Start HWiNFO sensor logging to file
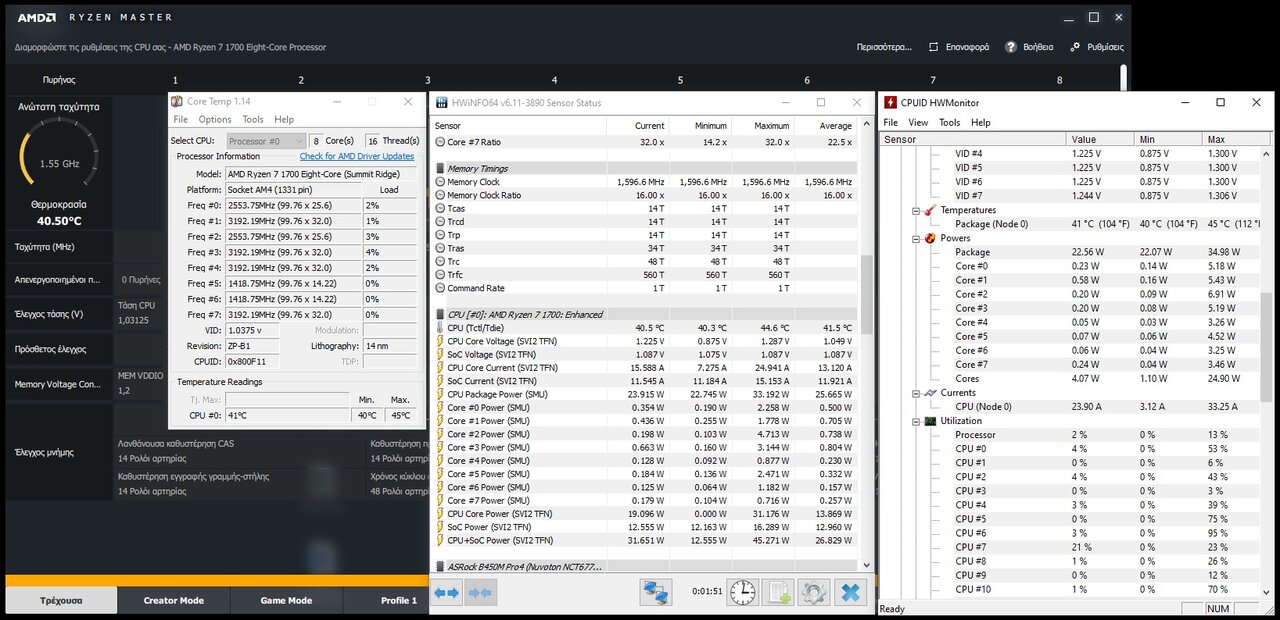 point(778,593)
